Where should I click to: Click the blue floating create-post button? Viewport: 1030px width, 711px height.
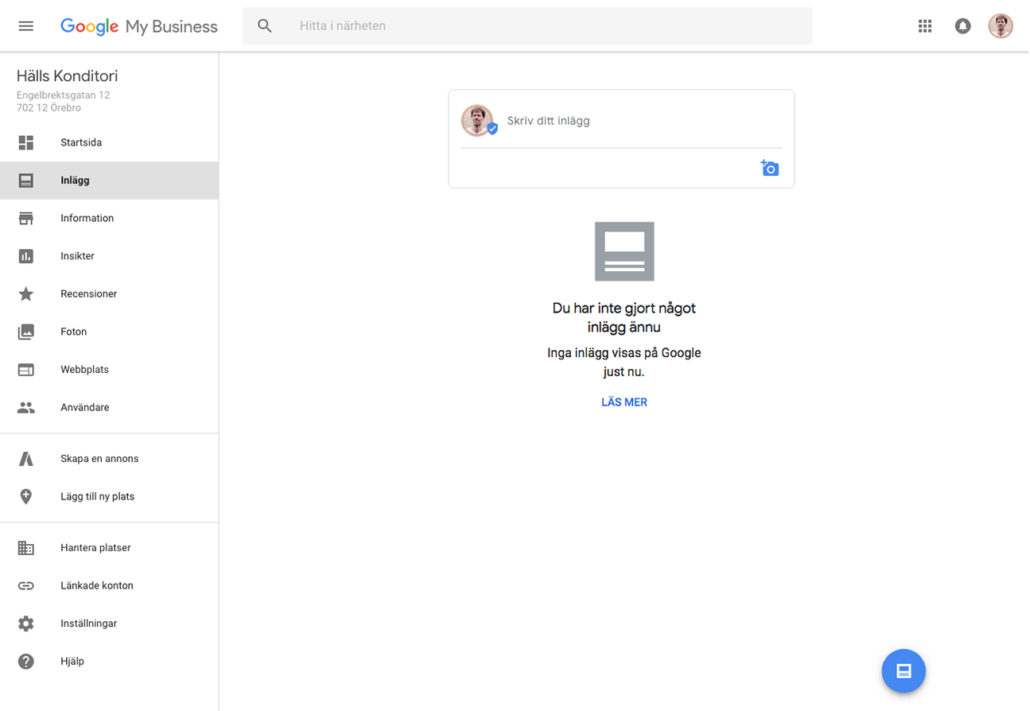click(x=904, y=671)
